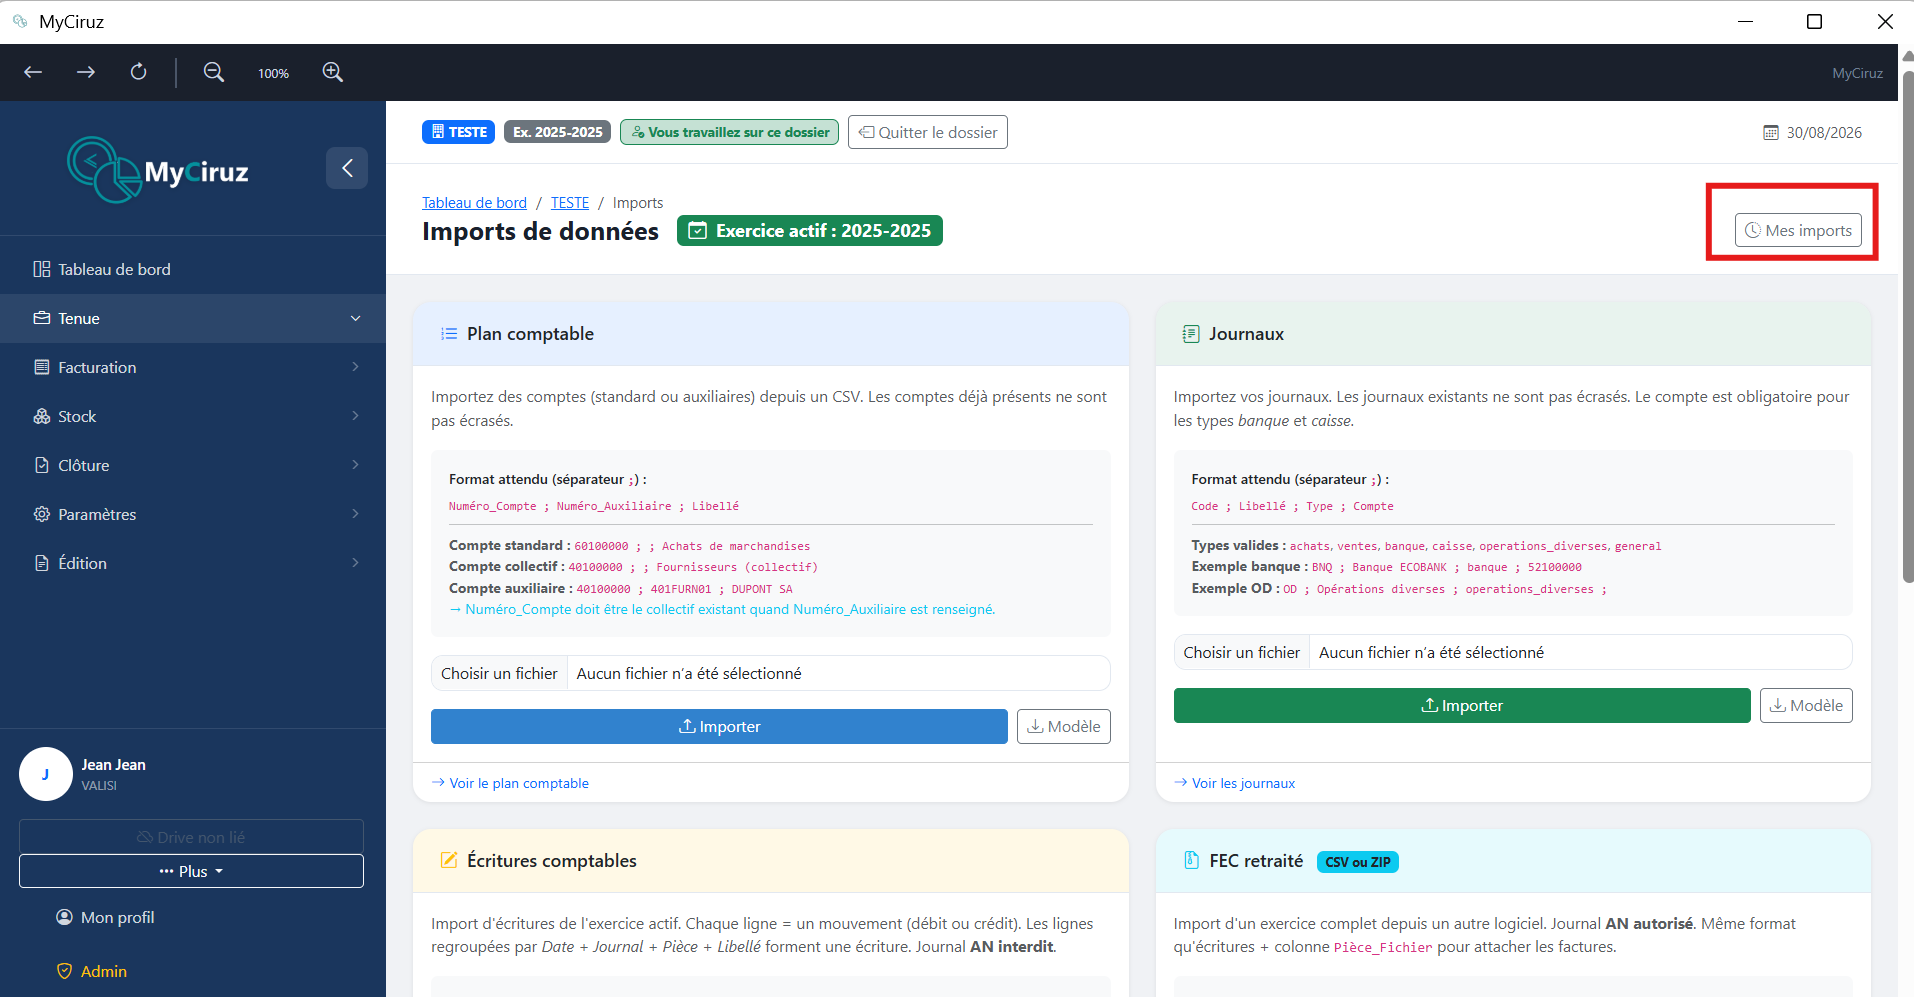Click the Plan comptable list icon
This screenshot has height=997, width=1914.
[449, 334]
